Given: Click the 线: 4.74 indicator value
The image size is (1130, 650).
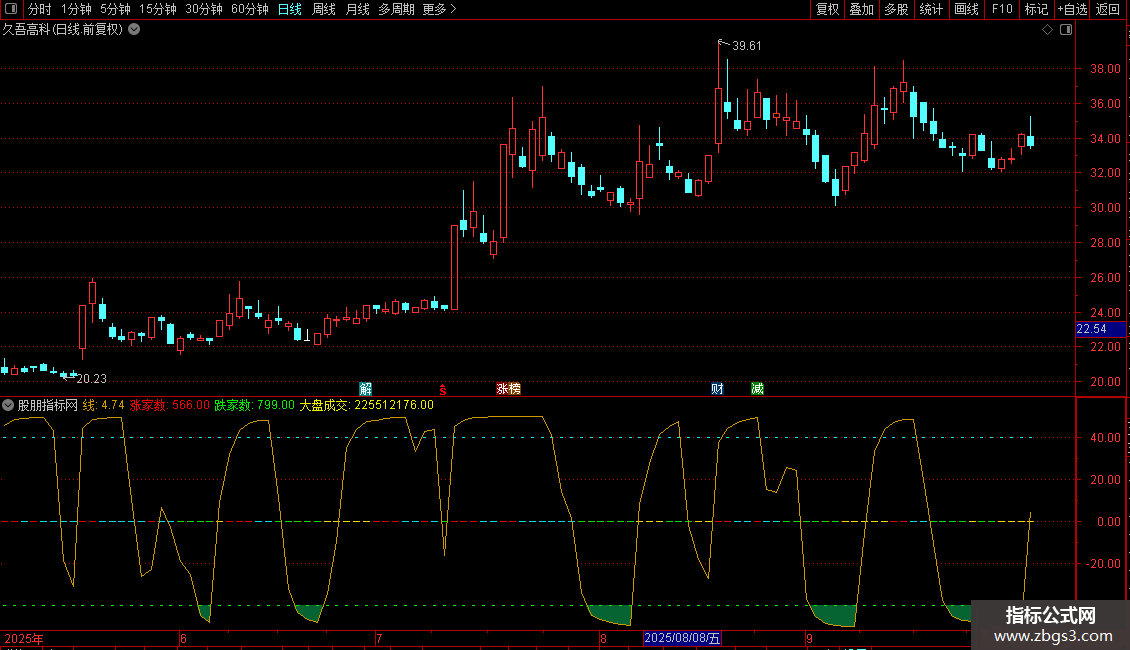Looking at the screenshot, I should (104, 406).
